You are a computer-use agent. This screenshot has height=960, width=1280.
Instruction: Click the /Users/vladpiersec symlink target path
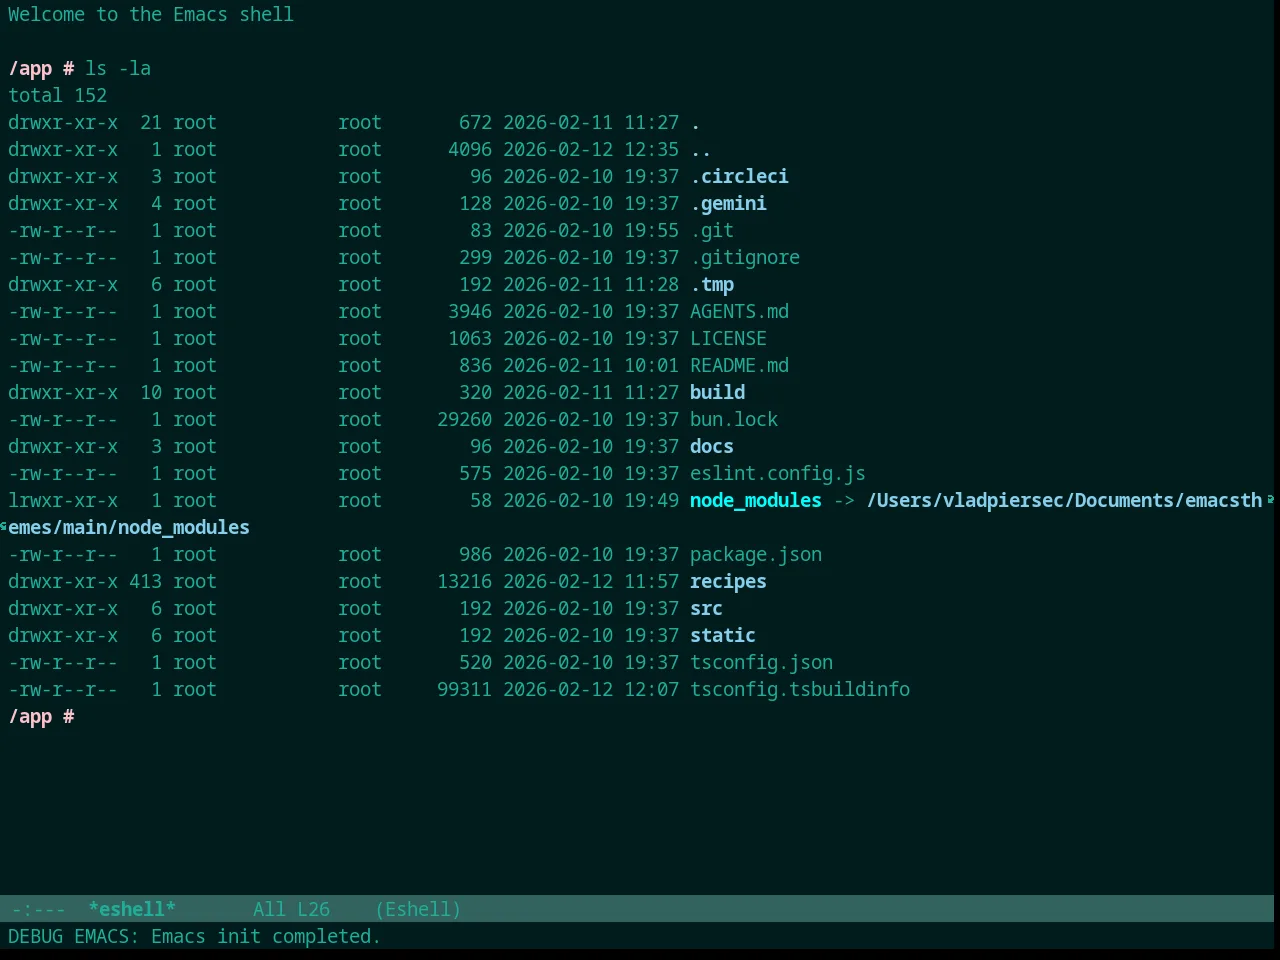tap(1064, 500)
